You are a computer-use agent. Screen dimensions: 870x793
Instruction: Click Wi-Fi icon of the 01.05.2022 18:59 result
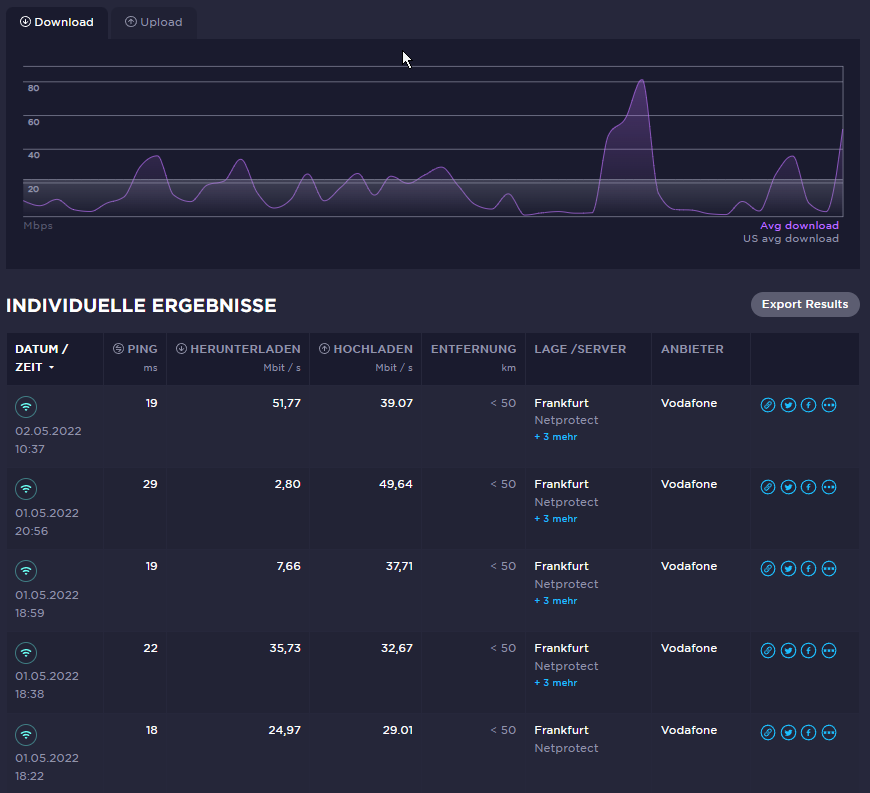click(26, 570)
